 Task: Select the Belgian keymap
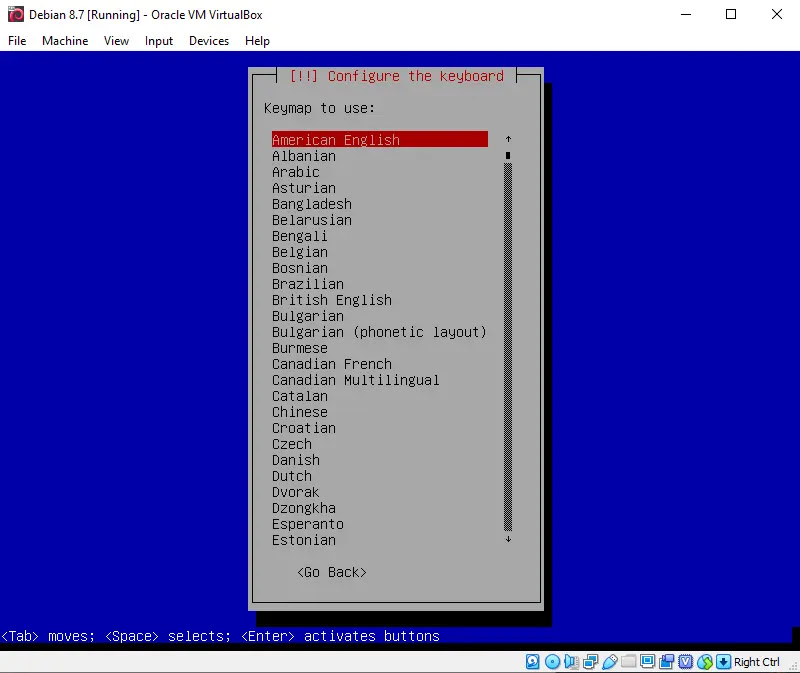[380, 252]
